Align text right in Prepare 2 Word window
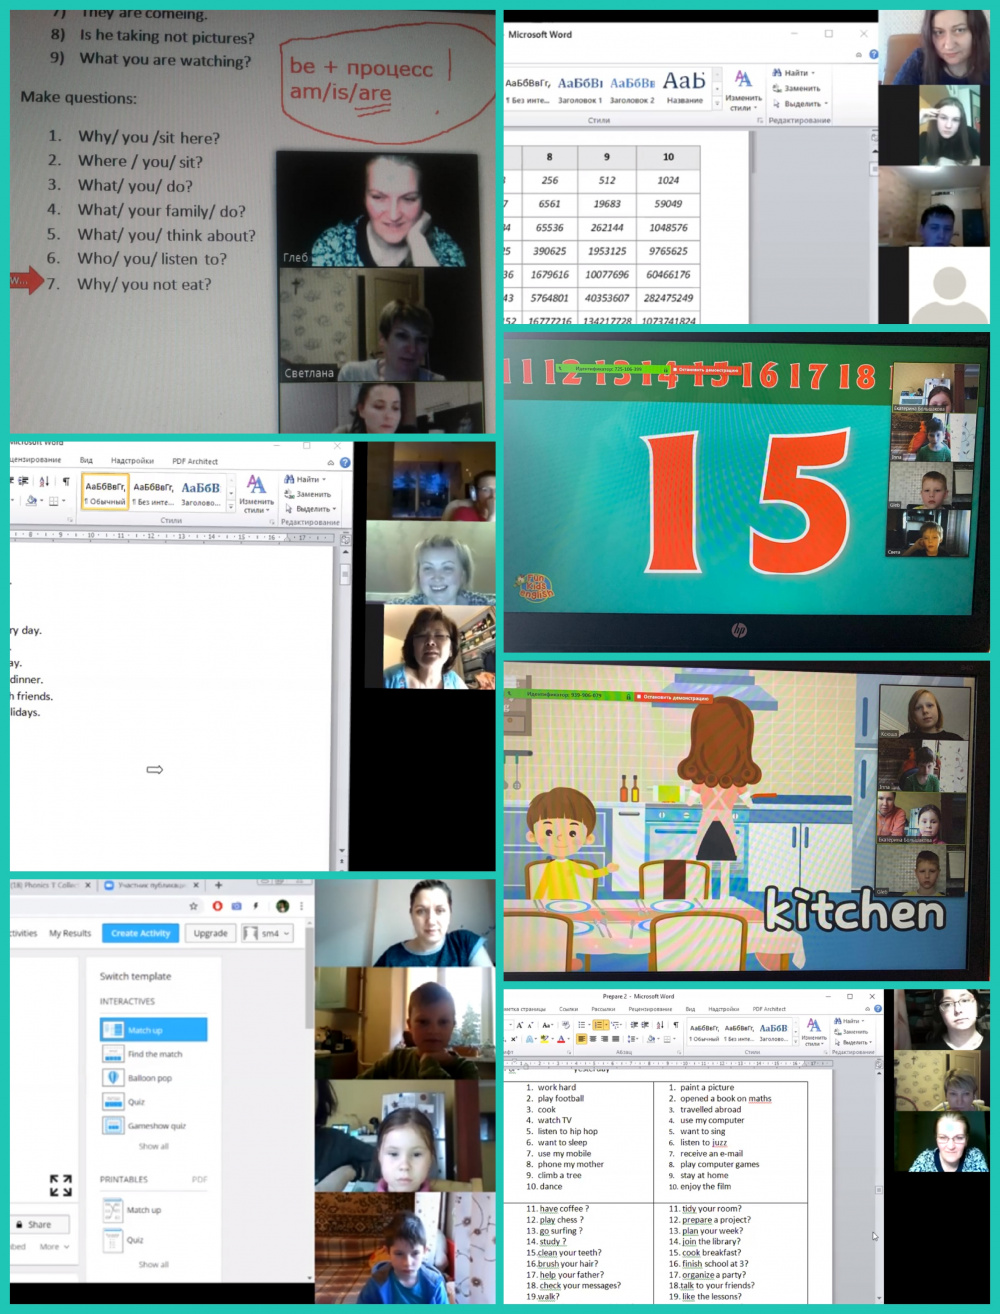The image size is (1000, 1314). point(604,1039)
